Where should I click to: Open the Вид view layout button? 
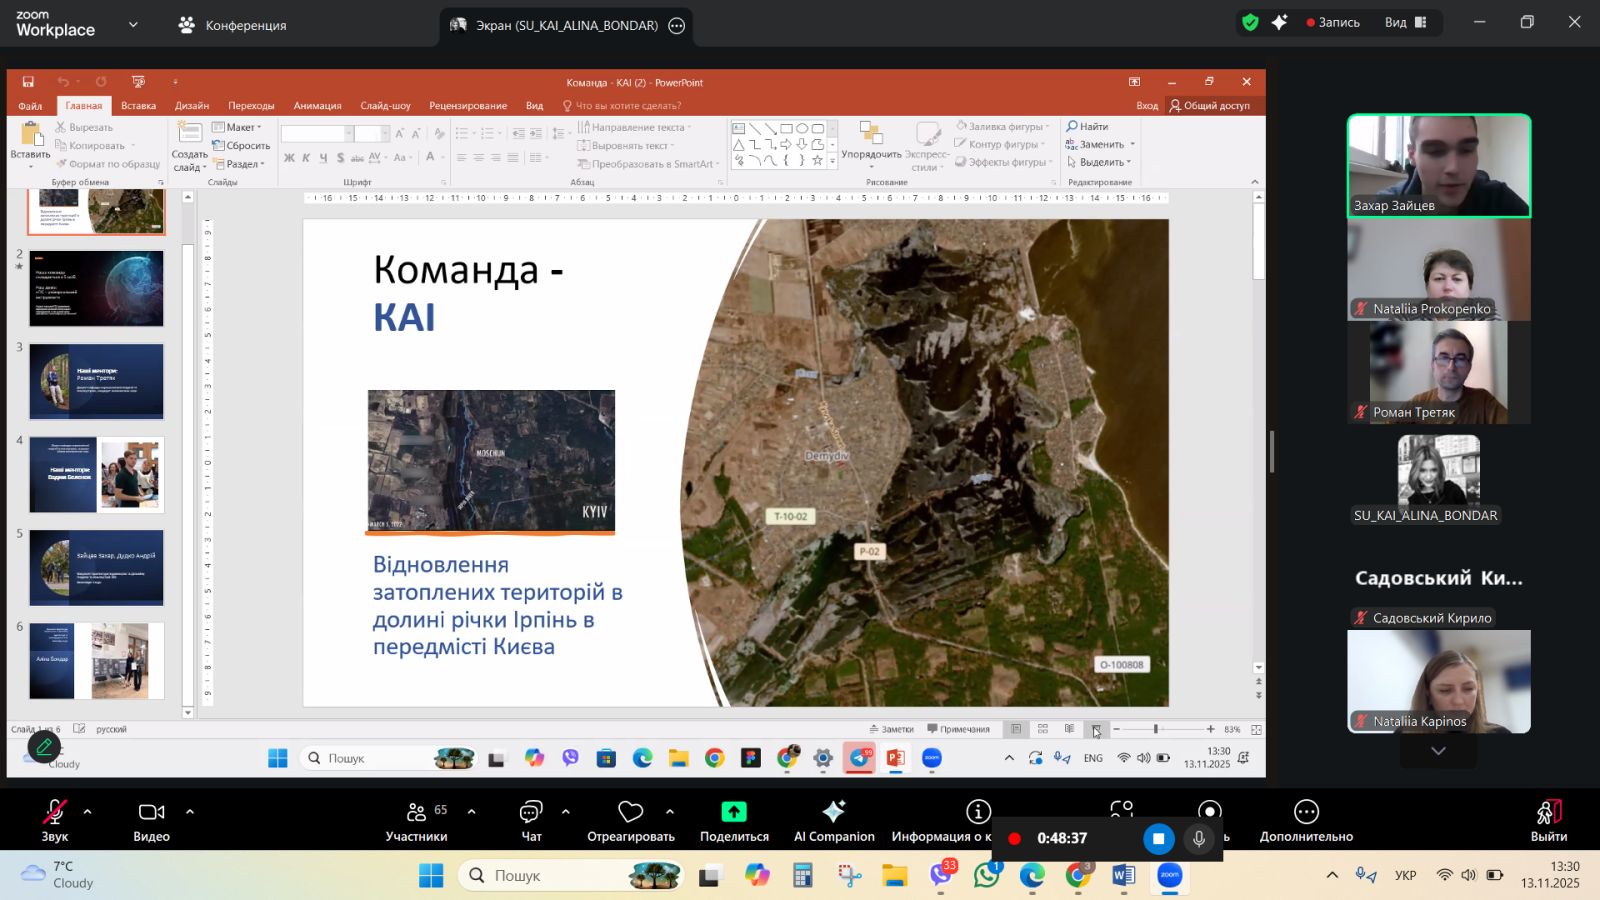pyautogui.click(x=1406, y=22)
